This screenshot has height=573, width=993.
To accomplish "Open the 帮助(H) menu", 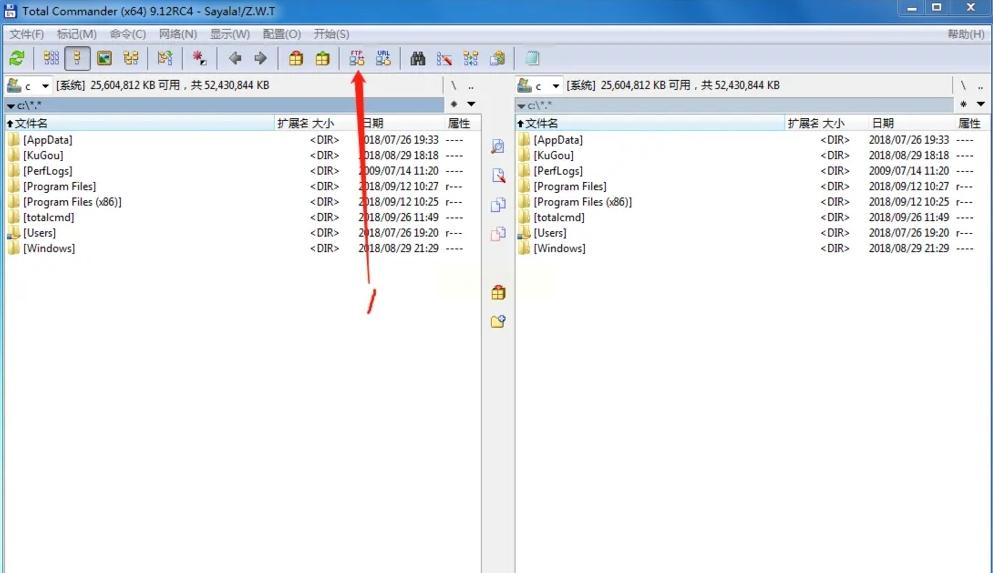I will [966, 34].
